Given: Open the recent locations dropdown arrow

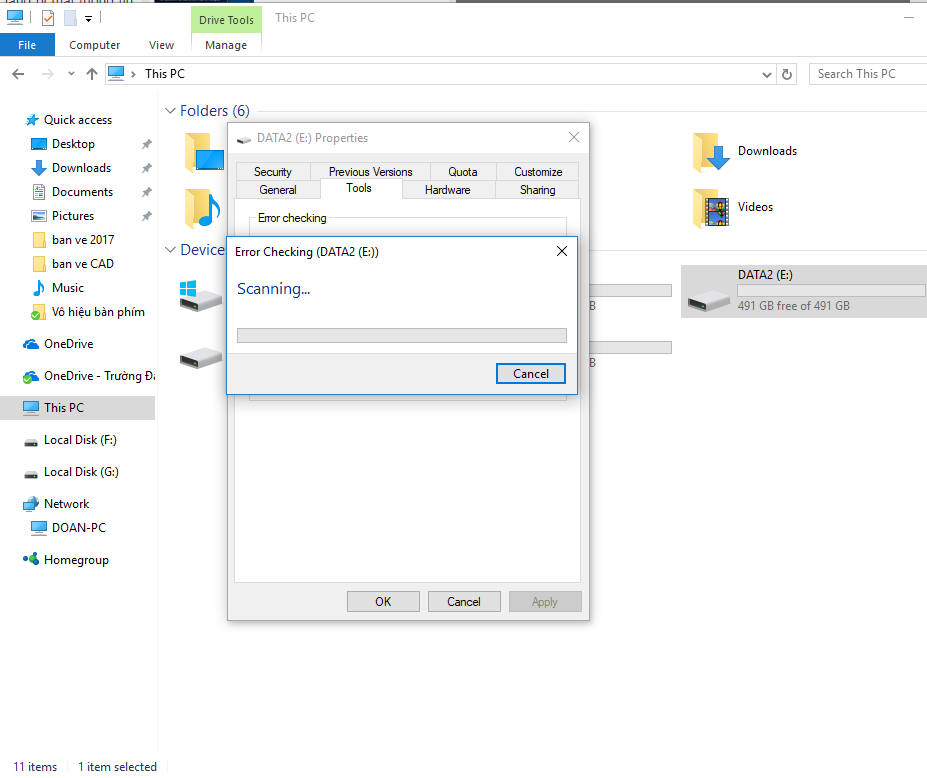Looking at the screenshot, I should (x=71, y=74).
